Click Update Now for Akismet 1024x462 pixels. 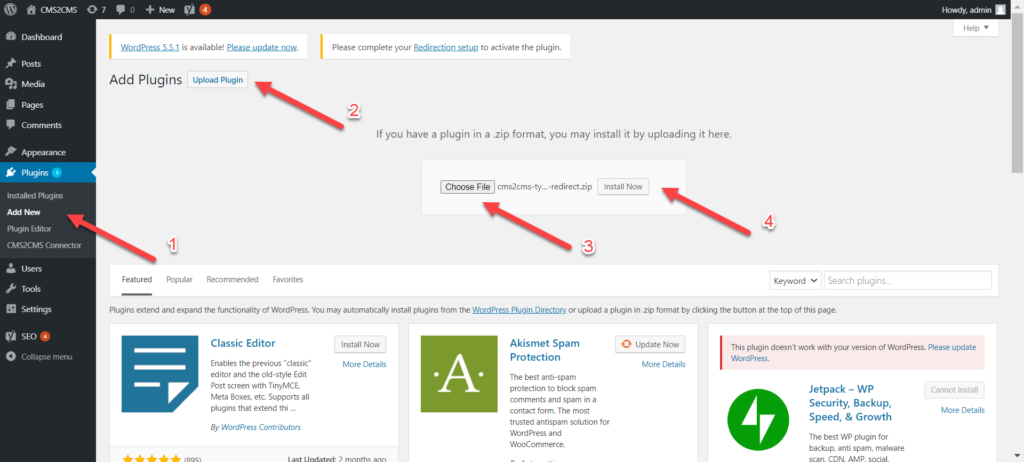pyautogui.click(x=650, y=344)
